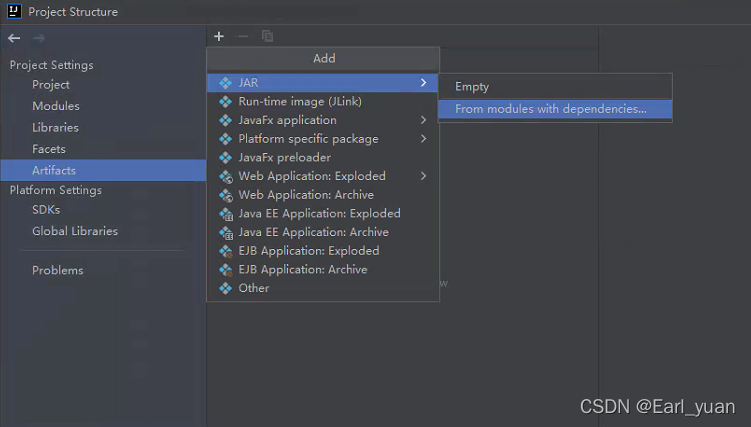The image size is (751, 427).
Task: Expand Web Application: Exploded submenu arrow
Action: pyautogui.click(x=424, y=176)
